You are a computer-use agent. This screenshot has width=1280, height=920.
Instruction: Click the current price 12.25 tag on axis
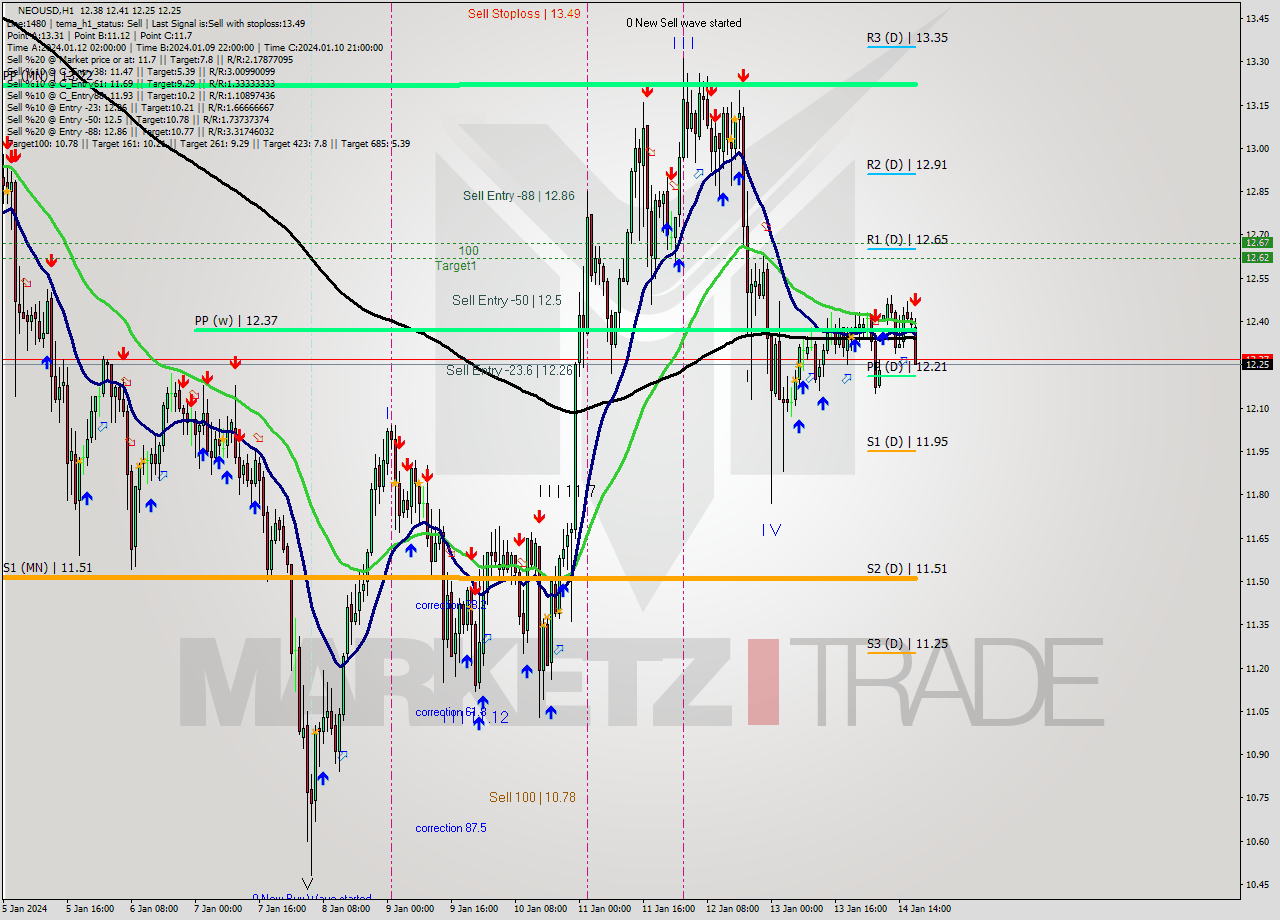pyautogui.click(x=1257, y=364)
